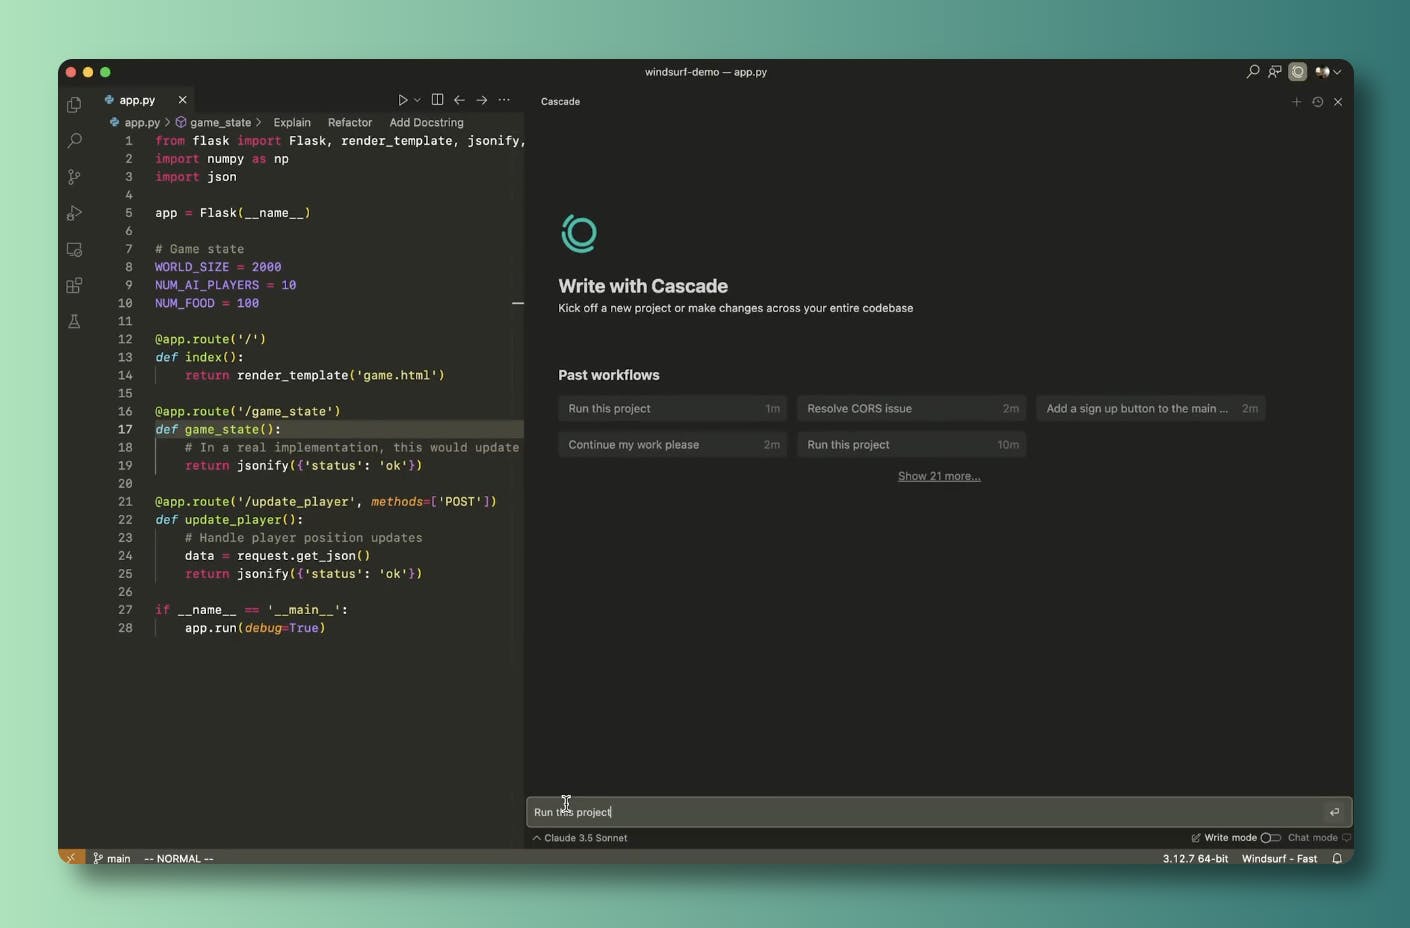Open the Run and Debug view
Viewport: 1410px width, 928px height.
click(x=74, y=213)
